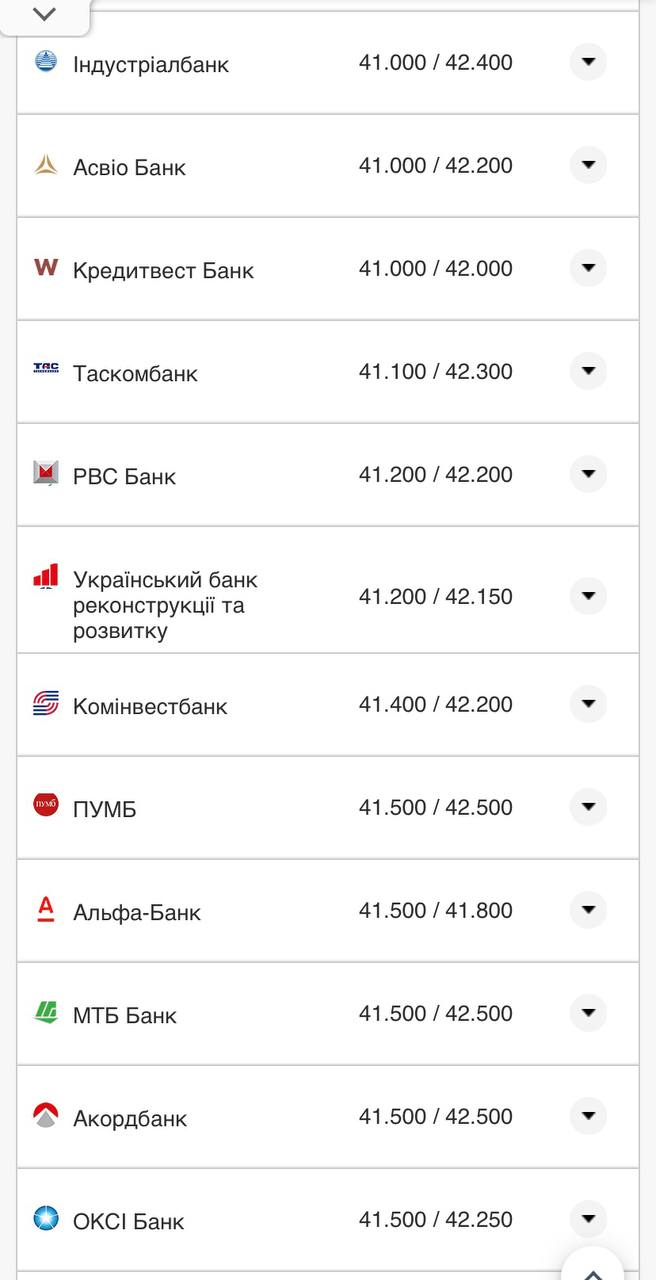
Task: Collapse the list using the top chevron
Action: [x=42, y=14]
